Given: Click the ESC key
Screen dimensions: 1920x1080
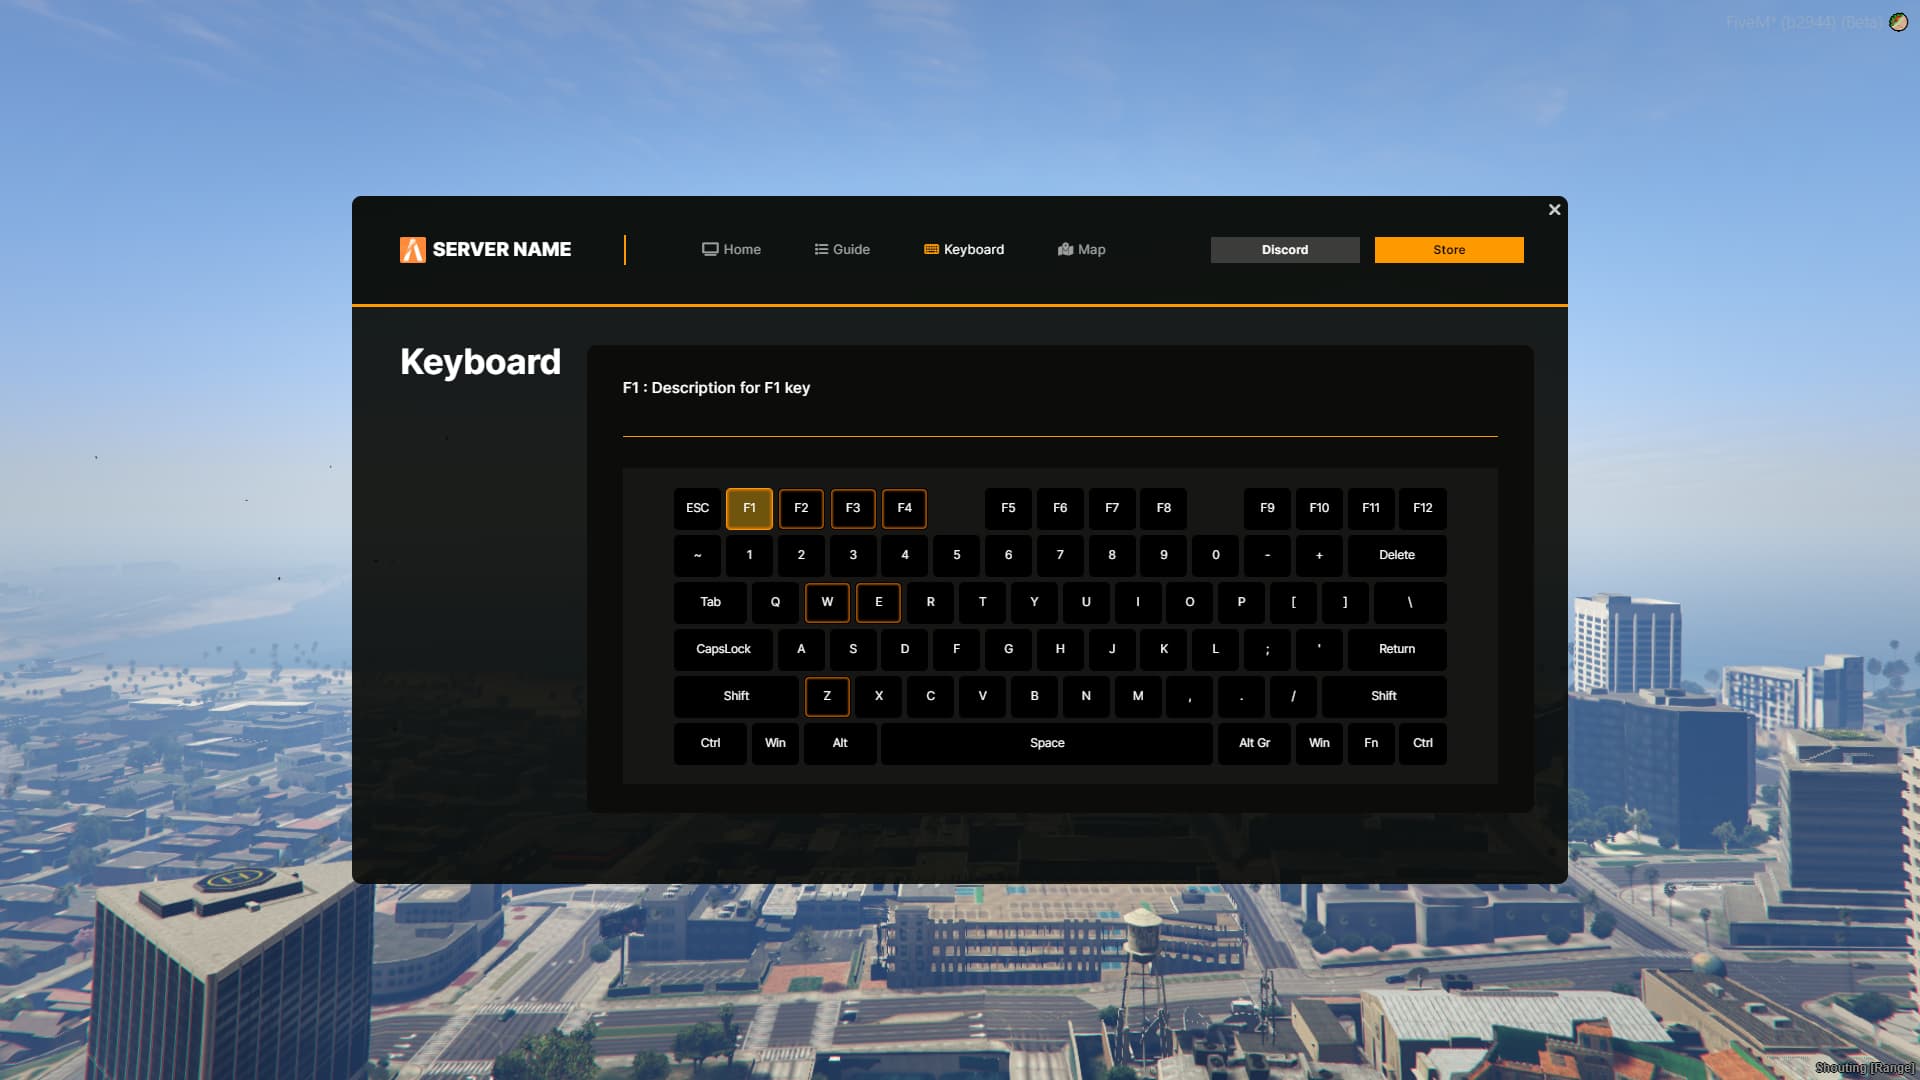Looking at the screenshot, I should click(697, 508).
